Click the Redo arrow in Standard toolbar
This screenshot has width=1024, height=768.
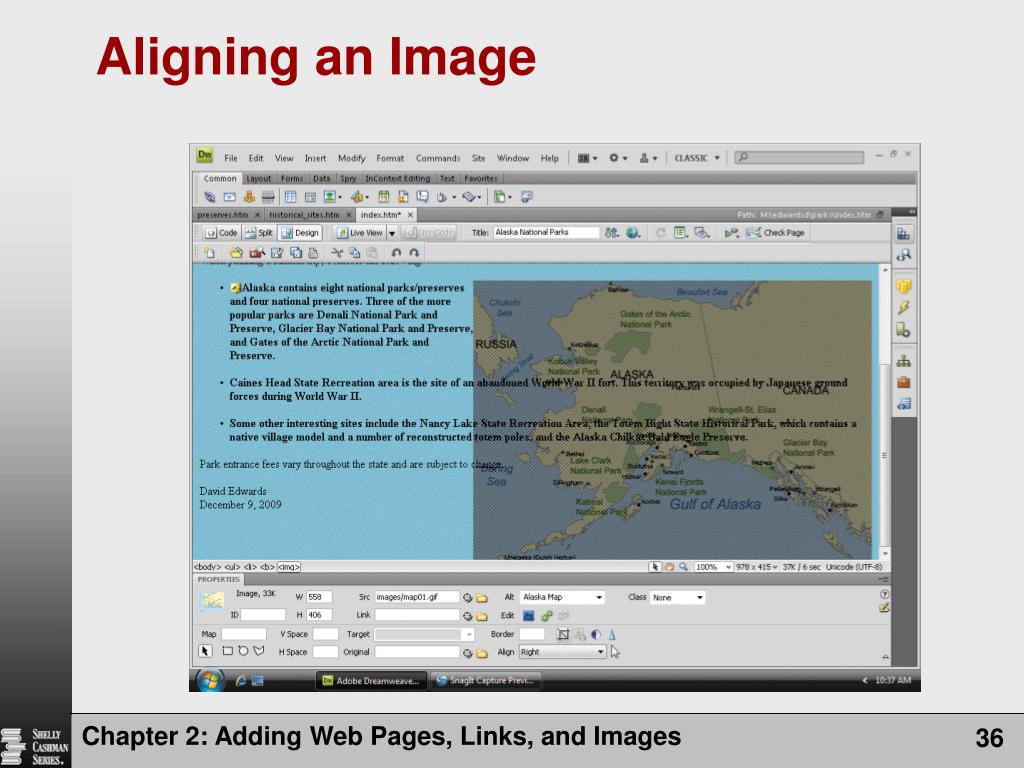coord(414,253)
